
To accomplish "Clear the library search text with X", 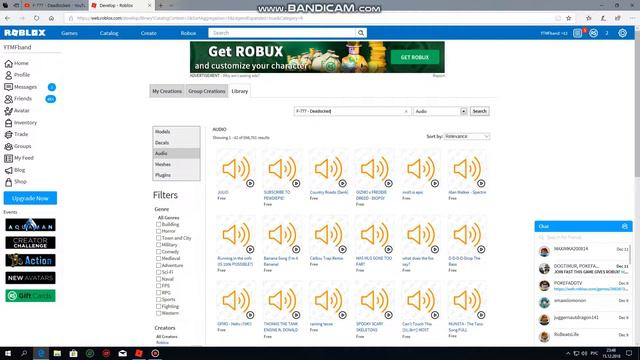I will pos(406,111).
